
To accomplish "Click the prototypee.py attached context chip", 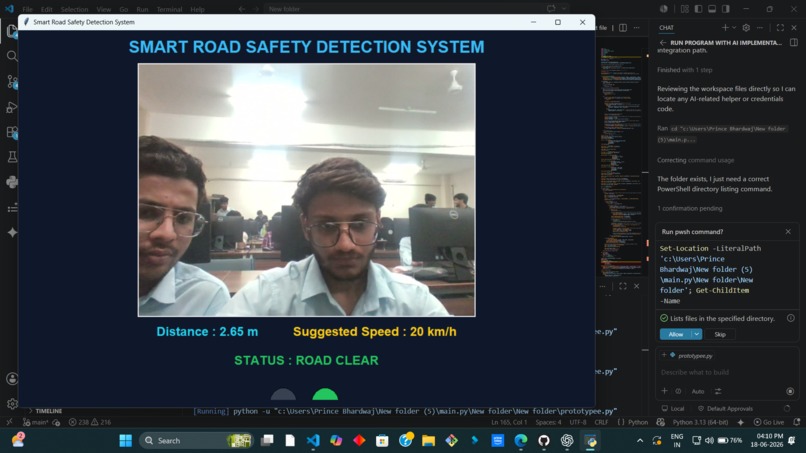I will (x=690, y=355).
